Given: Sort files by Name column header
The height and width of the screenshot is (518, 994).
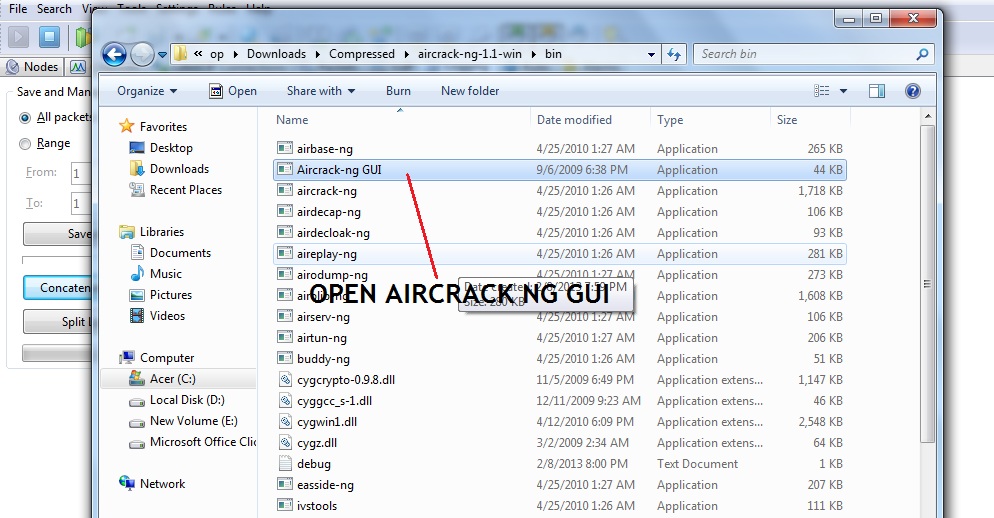Looking at the screenshot, I should tap(292, 120).
